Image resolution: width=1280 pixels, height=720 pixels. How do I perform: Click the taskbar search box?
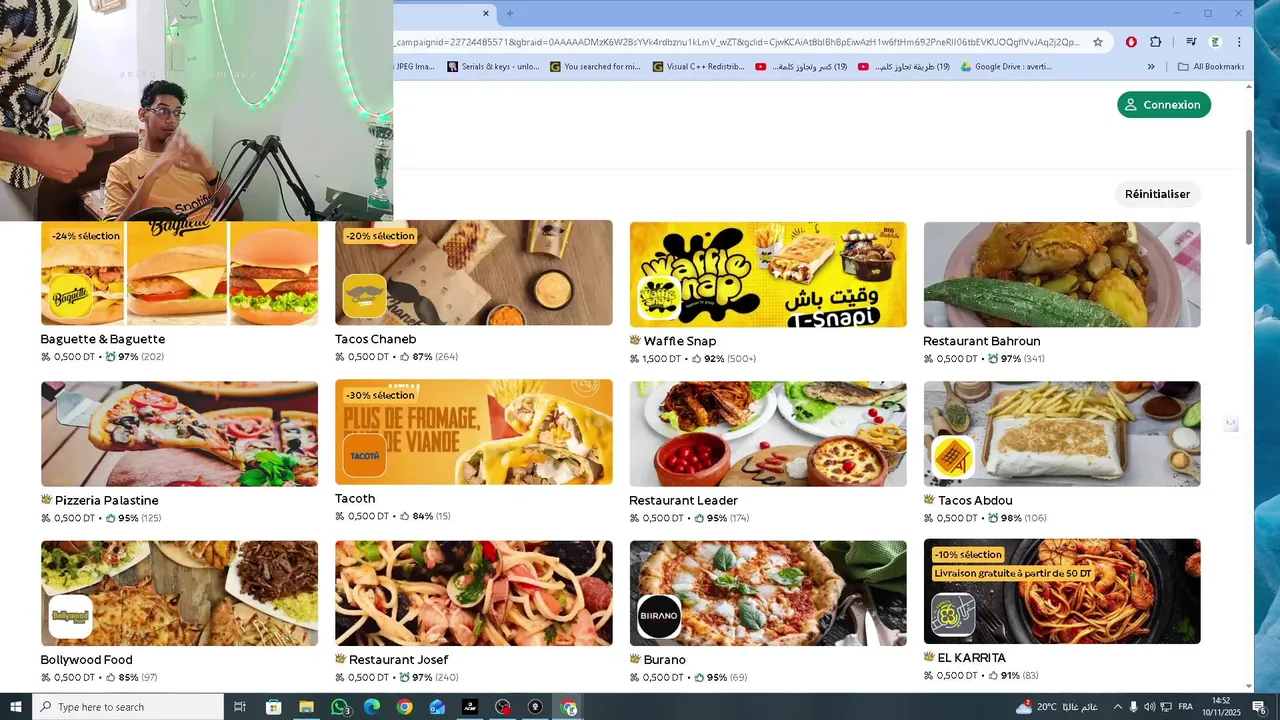(127, 707)
